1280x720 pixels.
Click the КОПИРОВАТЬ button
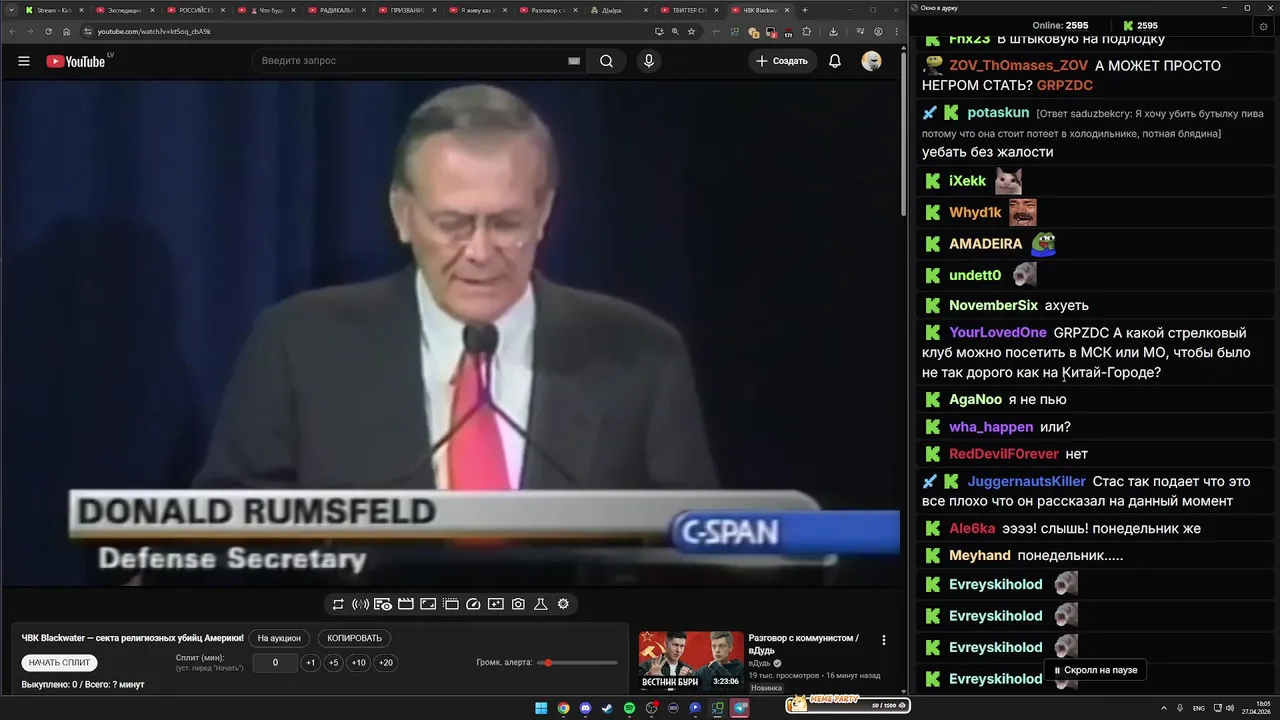tap(355, 638)
